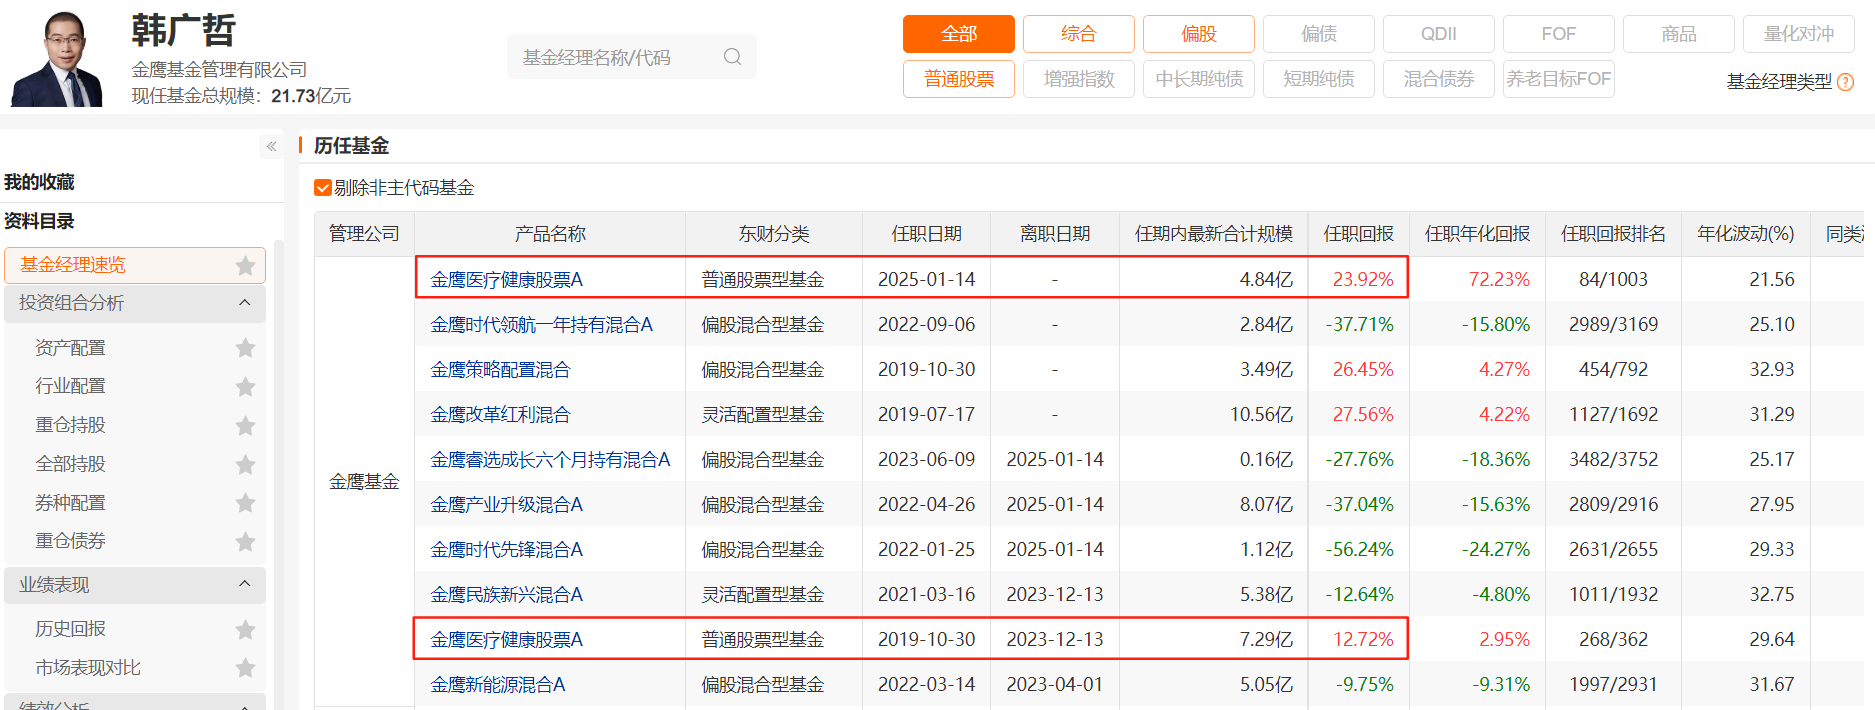This screenshot has width=1875, height=710.
Task: Star the 基金经理速览 favorite icon
Action: coord(245,265)
